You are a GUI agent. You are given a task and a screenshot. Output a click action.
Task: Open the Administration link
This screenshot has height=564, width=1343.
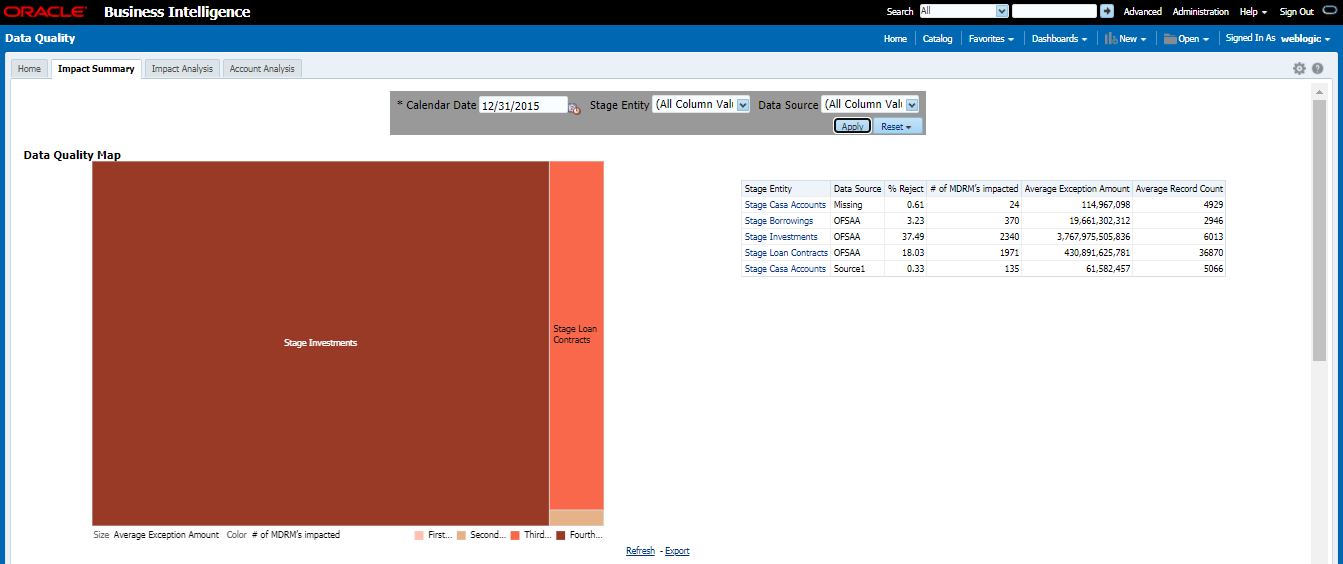(x=1200, y=12)
